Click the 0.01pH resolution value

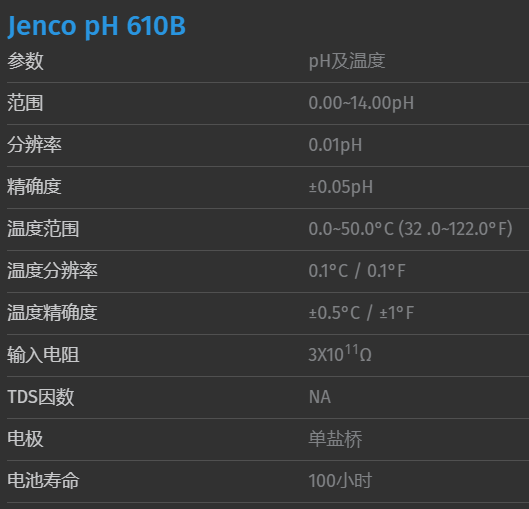tap(335, 145)
